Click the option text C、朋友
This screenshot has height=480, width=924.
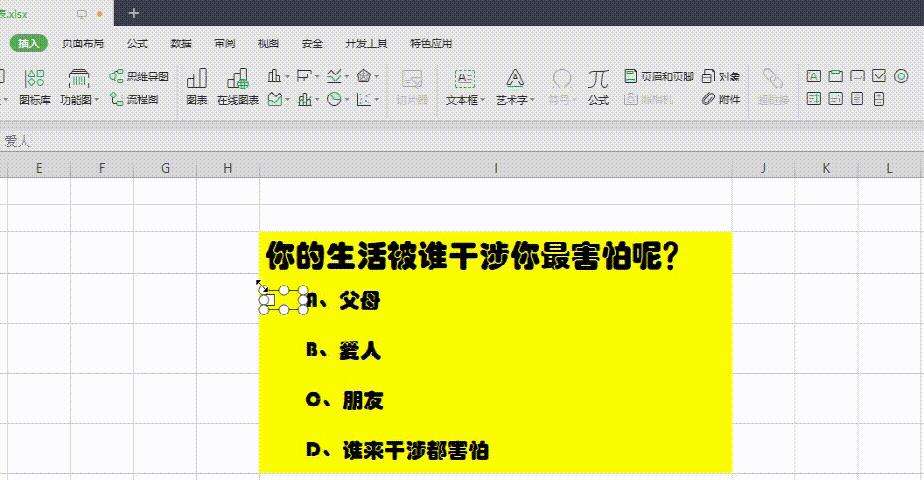pos(345,400)
